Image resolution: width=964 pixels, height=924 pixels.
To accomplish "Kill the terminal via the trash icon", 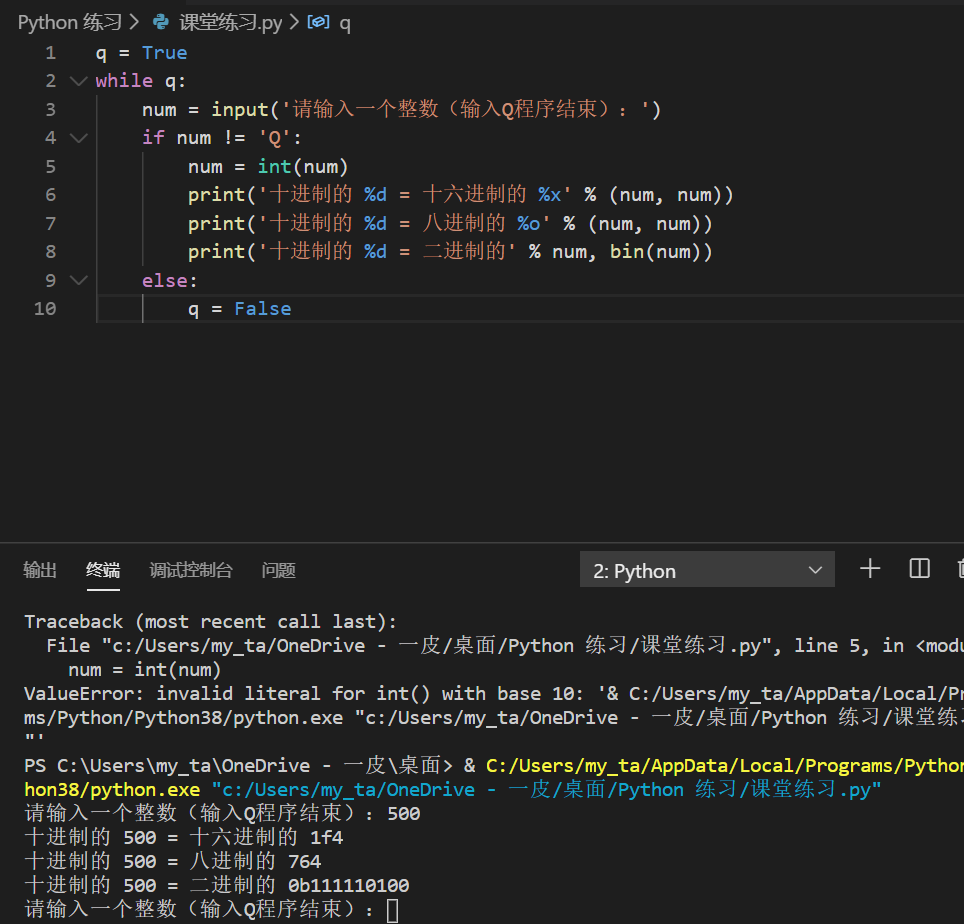I will point(957,568).
